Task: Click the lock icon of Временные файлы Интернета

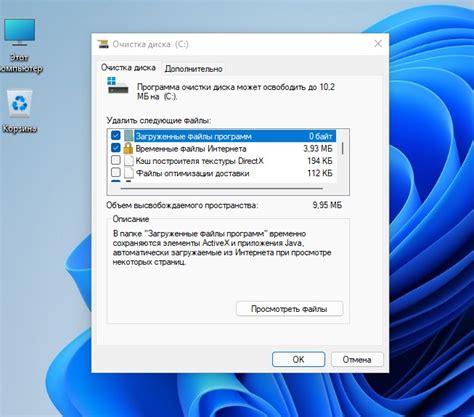Action: 128,148
